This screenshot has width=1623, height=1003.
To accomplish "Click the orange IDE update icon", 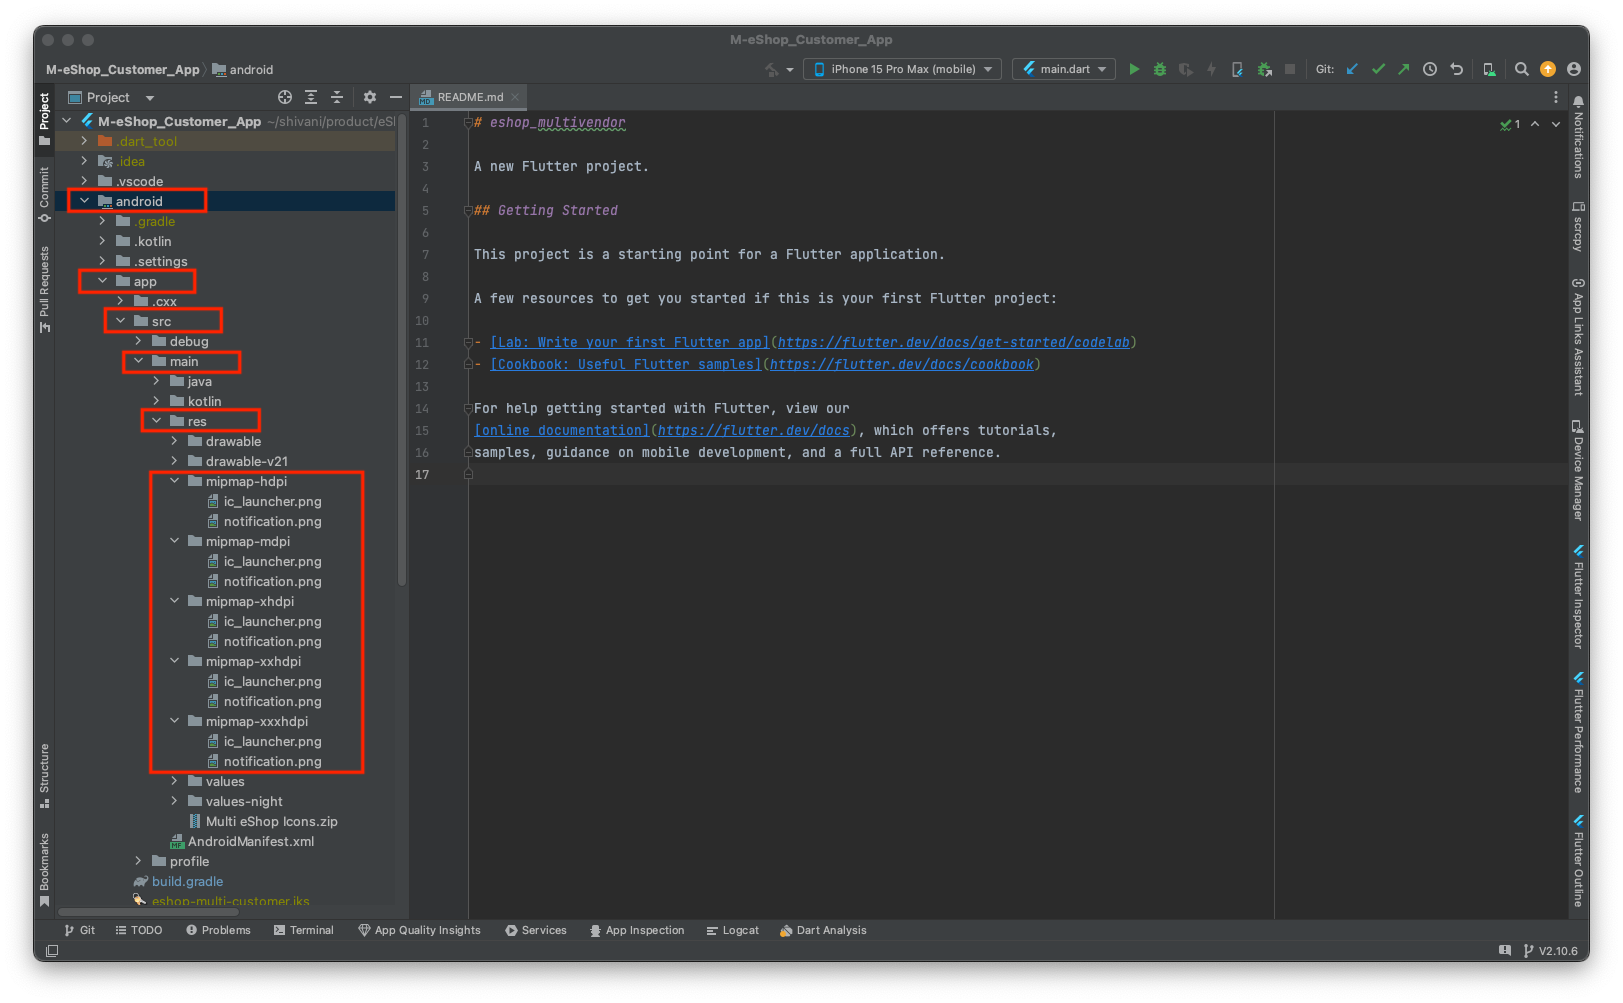I will click(x=1548, y=69).
